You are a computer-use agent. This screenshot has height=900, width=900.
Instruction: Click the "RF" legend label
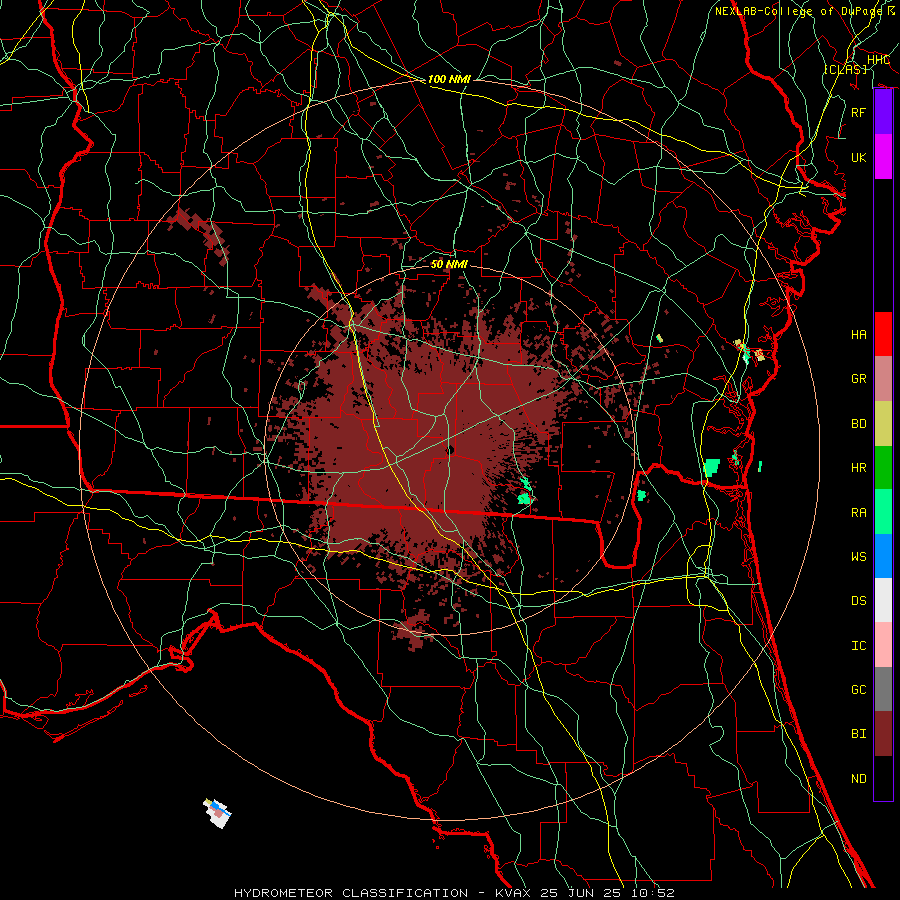click(x=859, y=112)
